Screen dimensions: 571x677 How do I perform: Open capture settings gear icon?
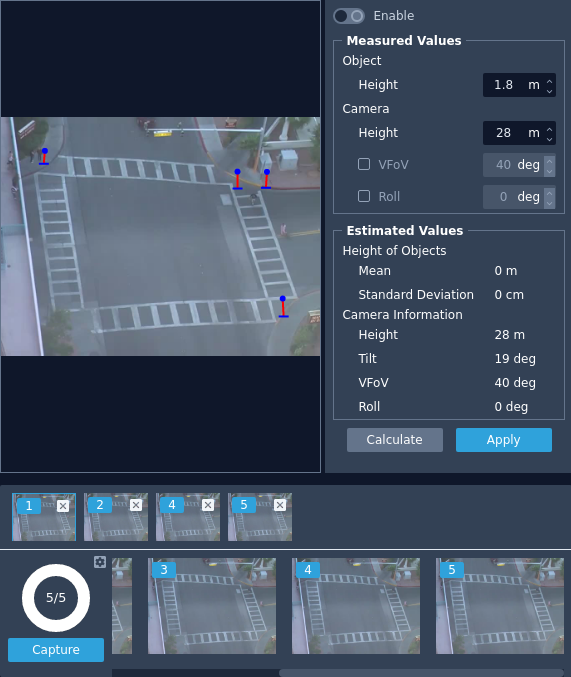(x=100, y=562)
